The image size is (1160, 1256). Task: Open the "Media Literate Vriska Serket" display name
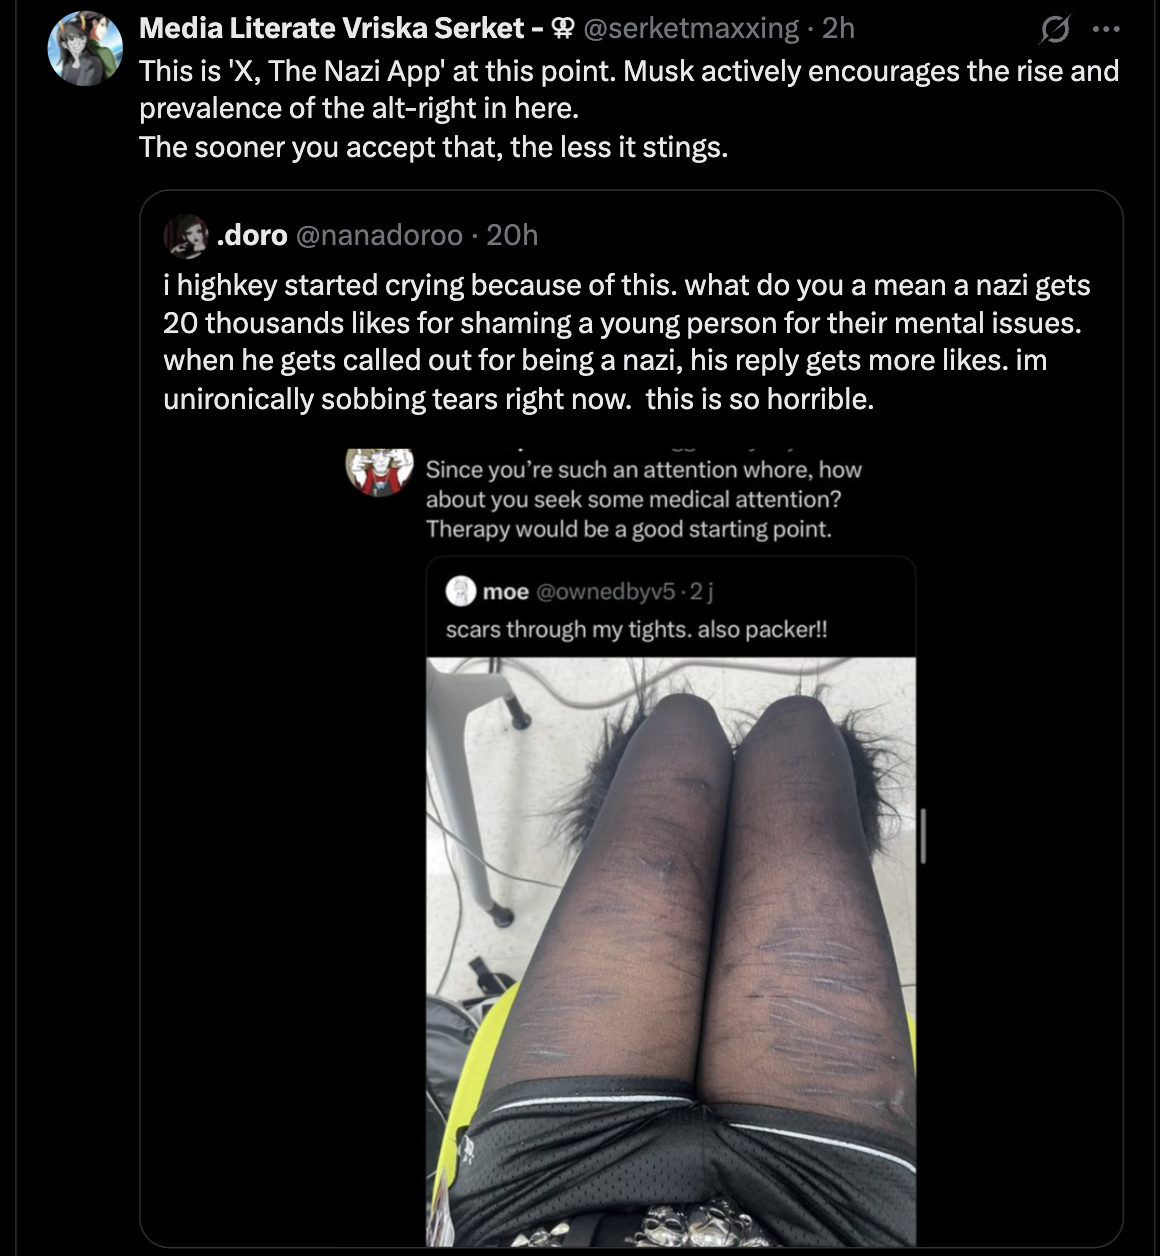pyautogui.click(x=331, y=28)
